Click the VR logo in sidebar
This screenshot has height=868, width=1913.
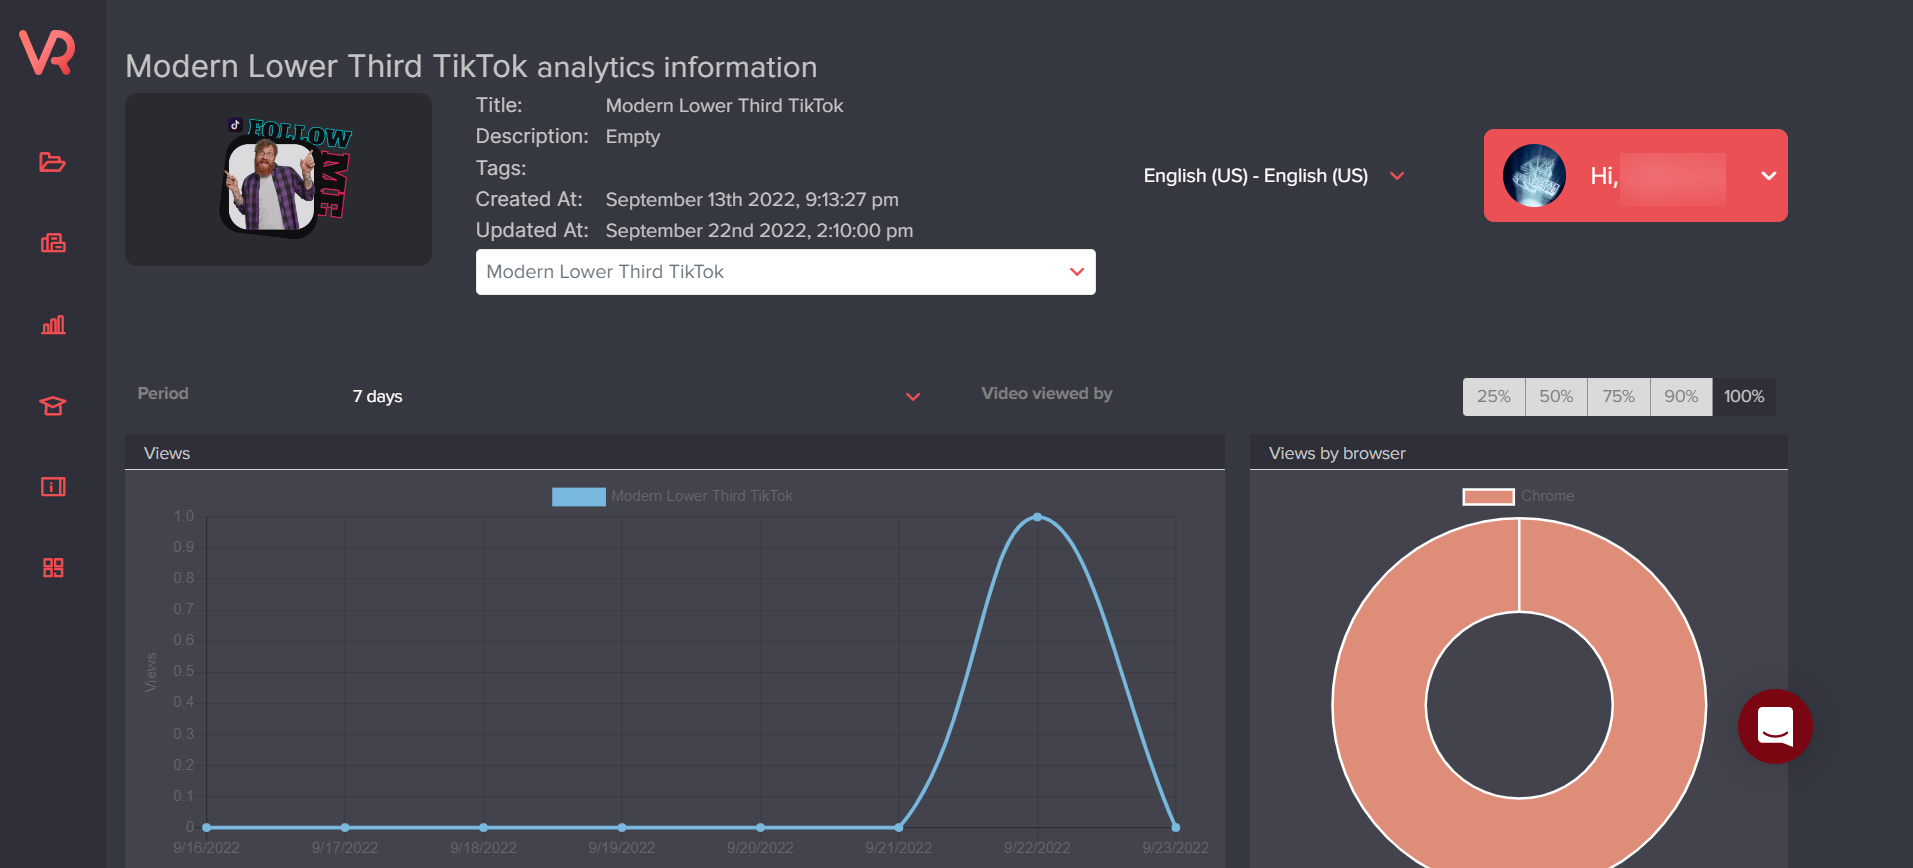(47, 52)
